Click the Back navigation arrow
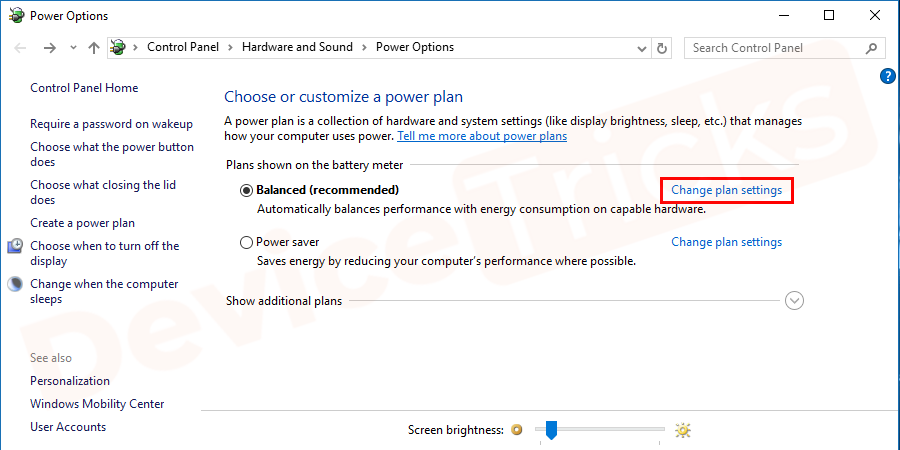 [22, 47]
